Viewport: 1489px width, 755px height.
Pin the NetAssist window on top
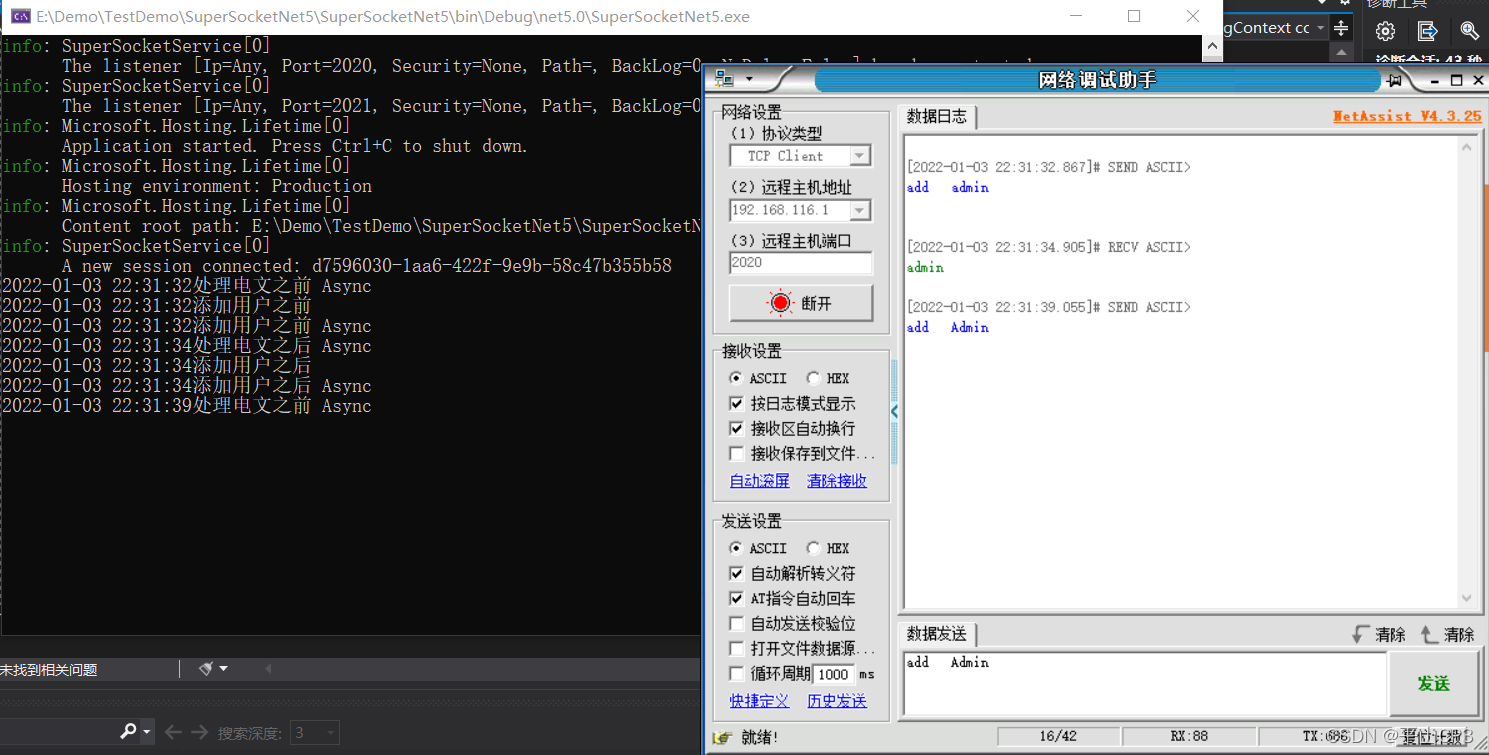pyautogui.click(x=1422, y=80)
